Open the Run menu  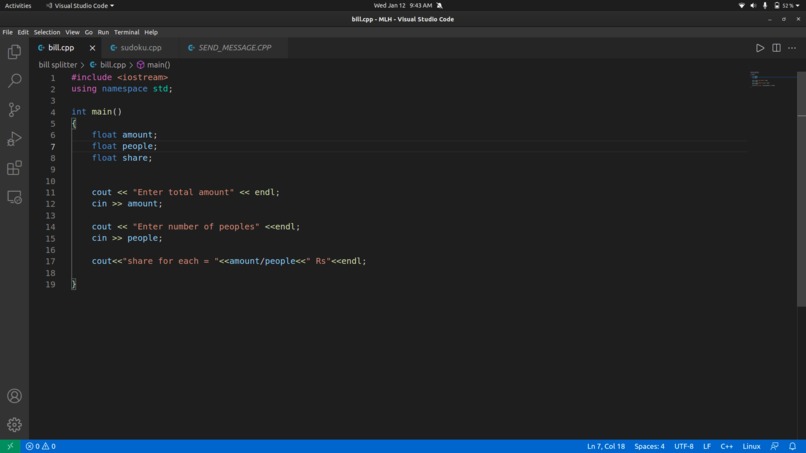pos(103,32)
